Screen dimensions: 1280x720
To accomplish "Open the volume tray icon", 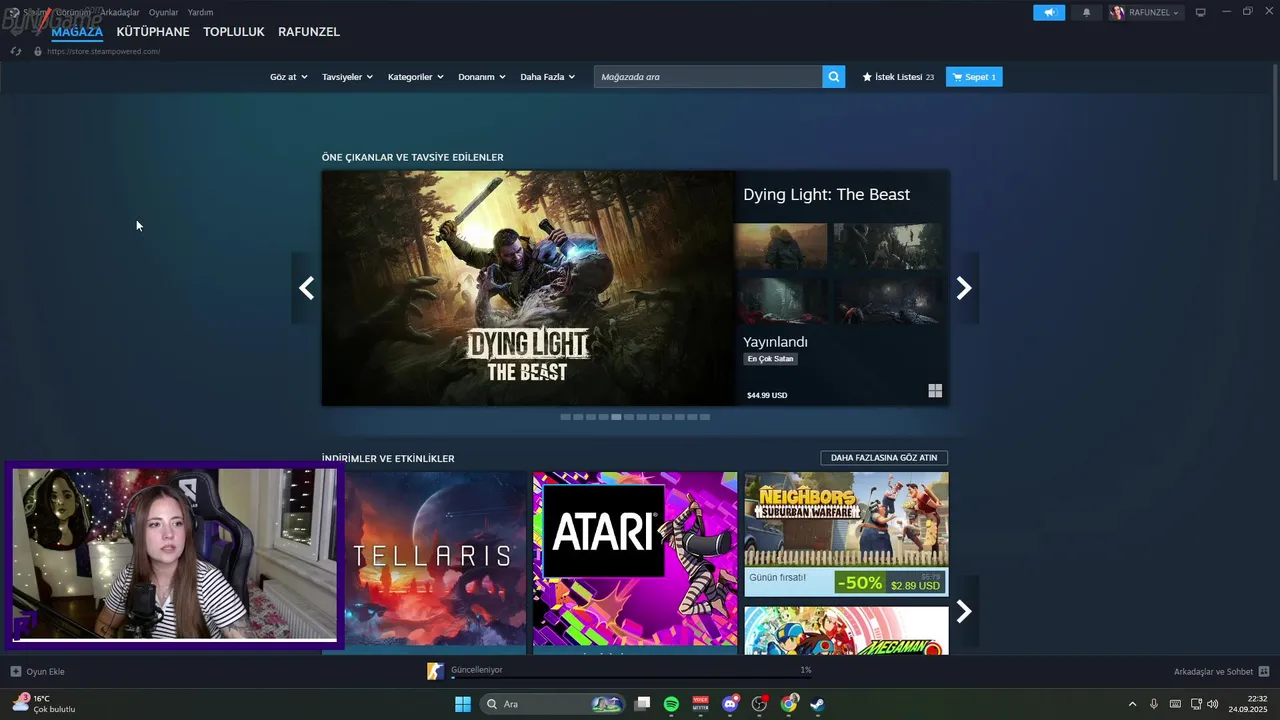I will tap(1213, 704).
